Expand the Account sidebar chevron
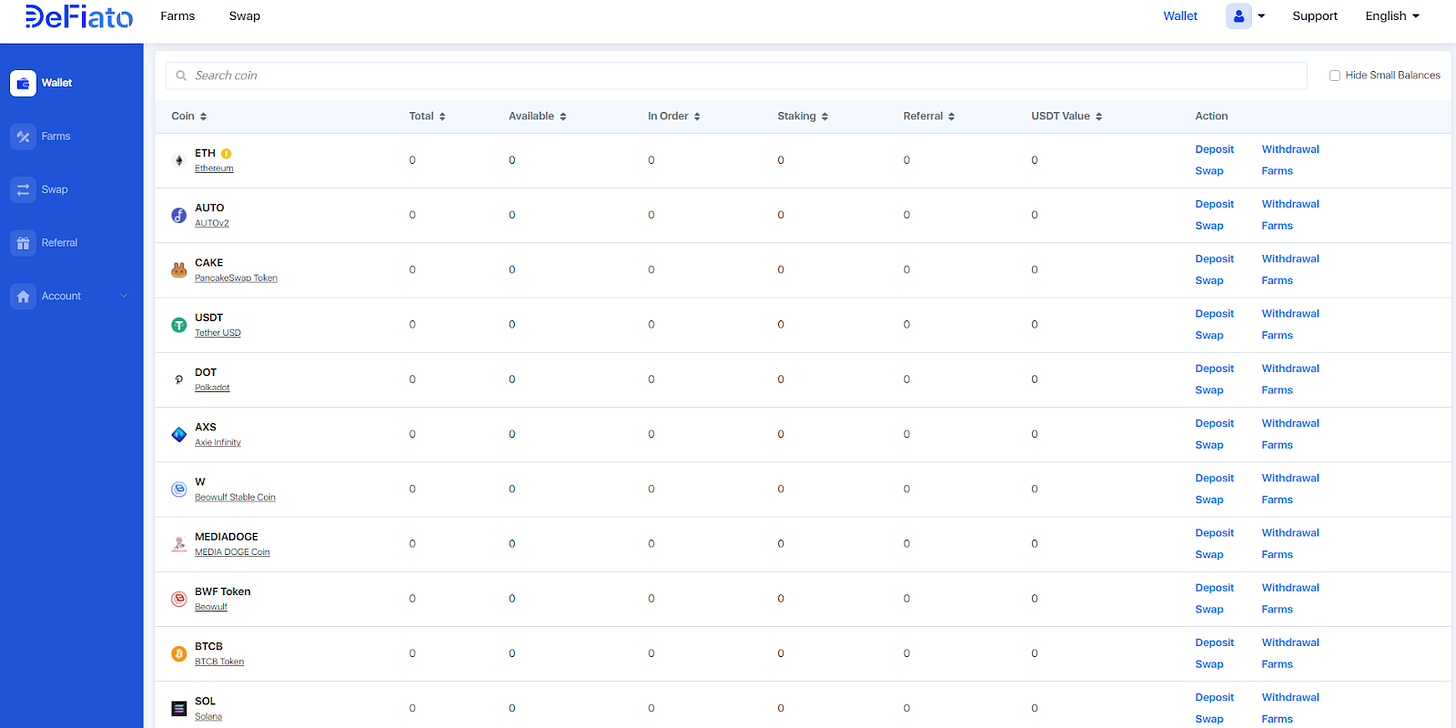The image size is (1456, 728). [124, 296]
